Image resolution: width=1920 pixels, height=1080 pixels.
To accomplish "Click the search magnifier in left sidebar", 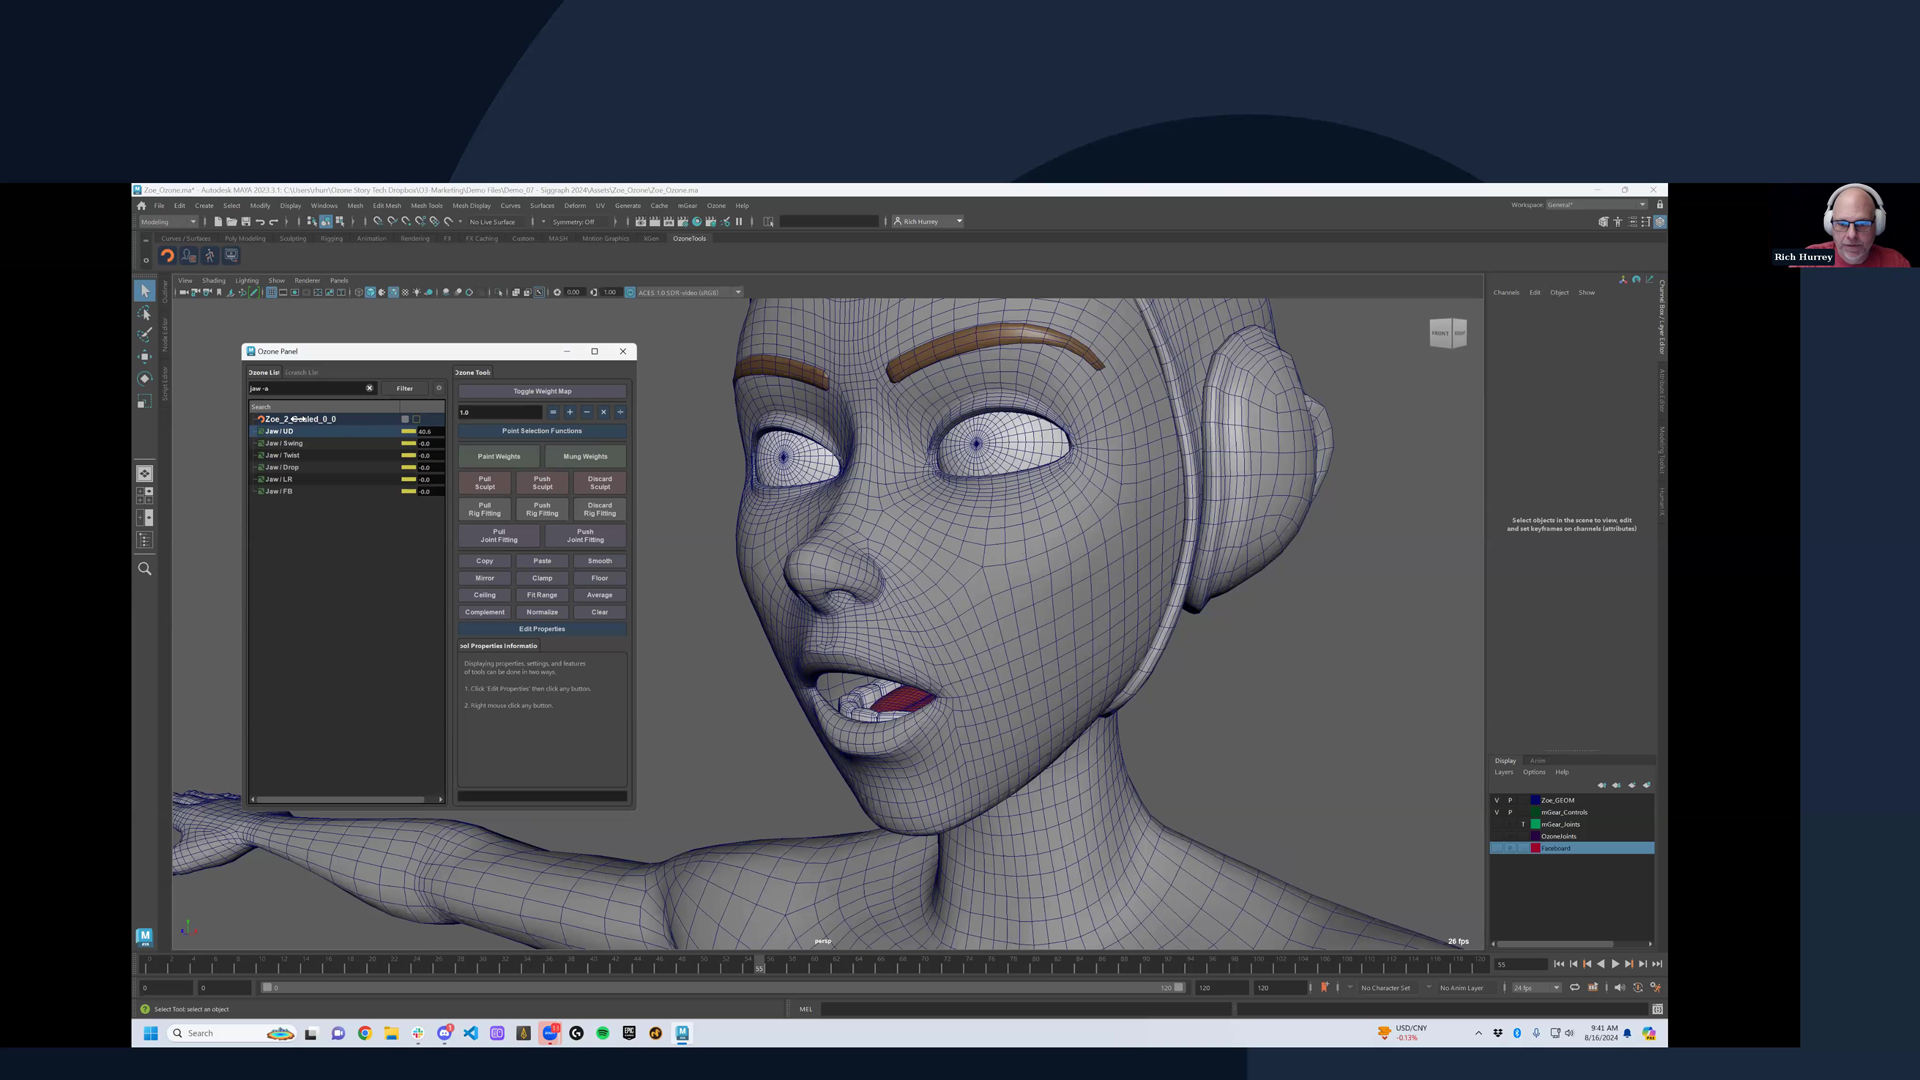I will [x=145, y=569].
